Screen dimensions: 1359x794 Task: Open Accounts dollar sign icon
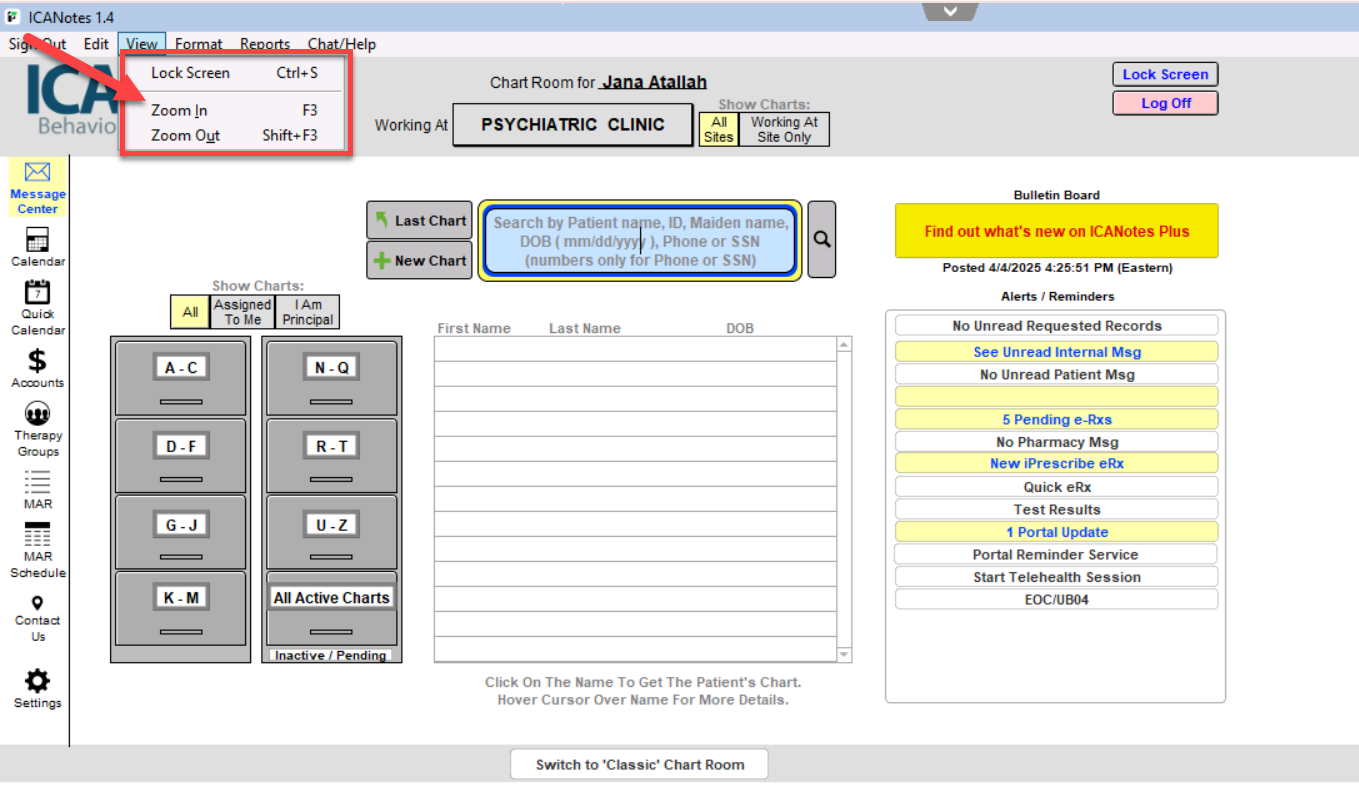pos(37,361)
